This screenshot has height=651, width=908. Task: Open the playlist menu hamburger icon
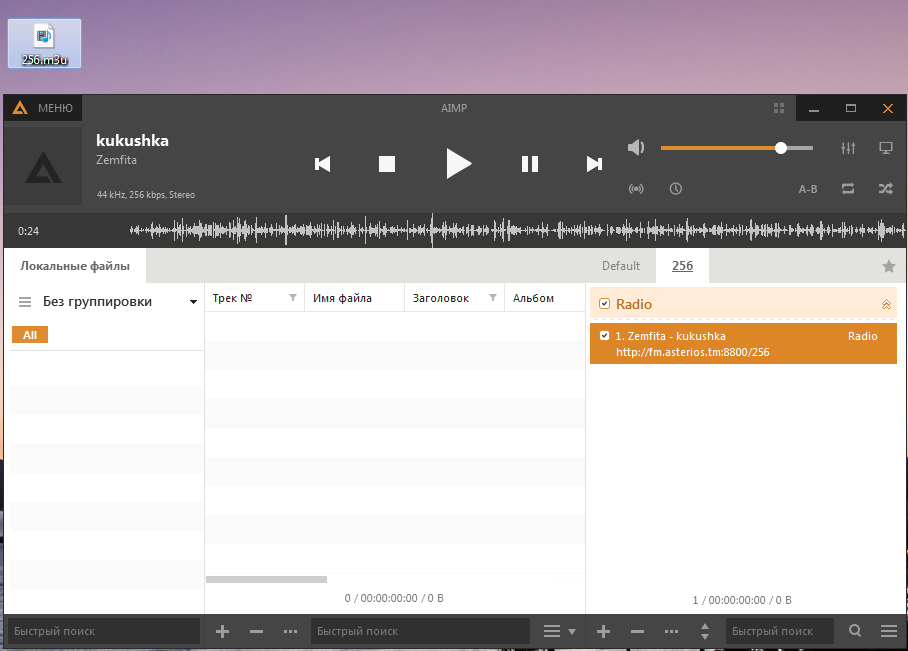click(889, 631)
